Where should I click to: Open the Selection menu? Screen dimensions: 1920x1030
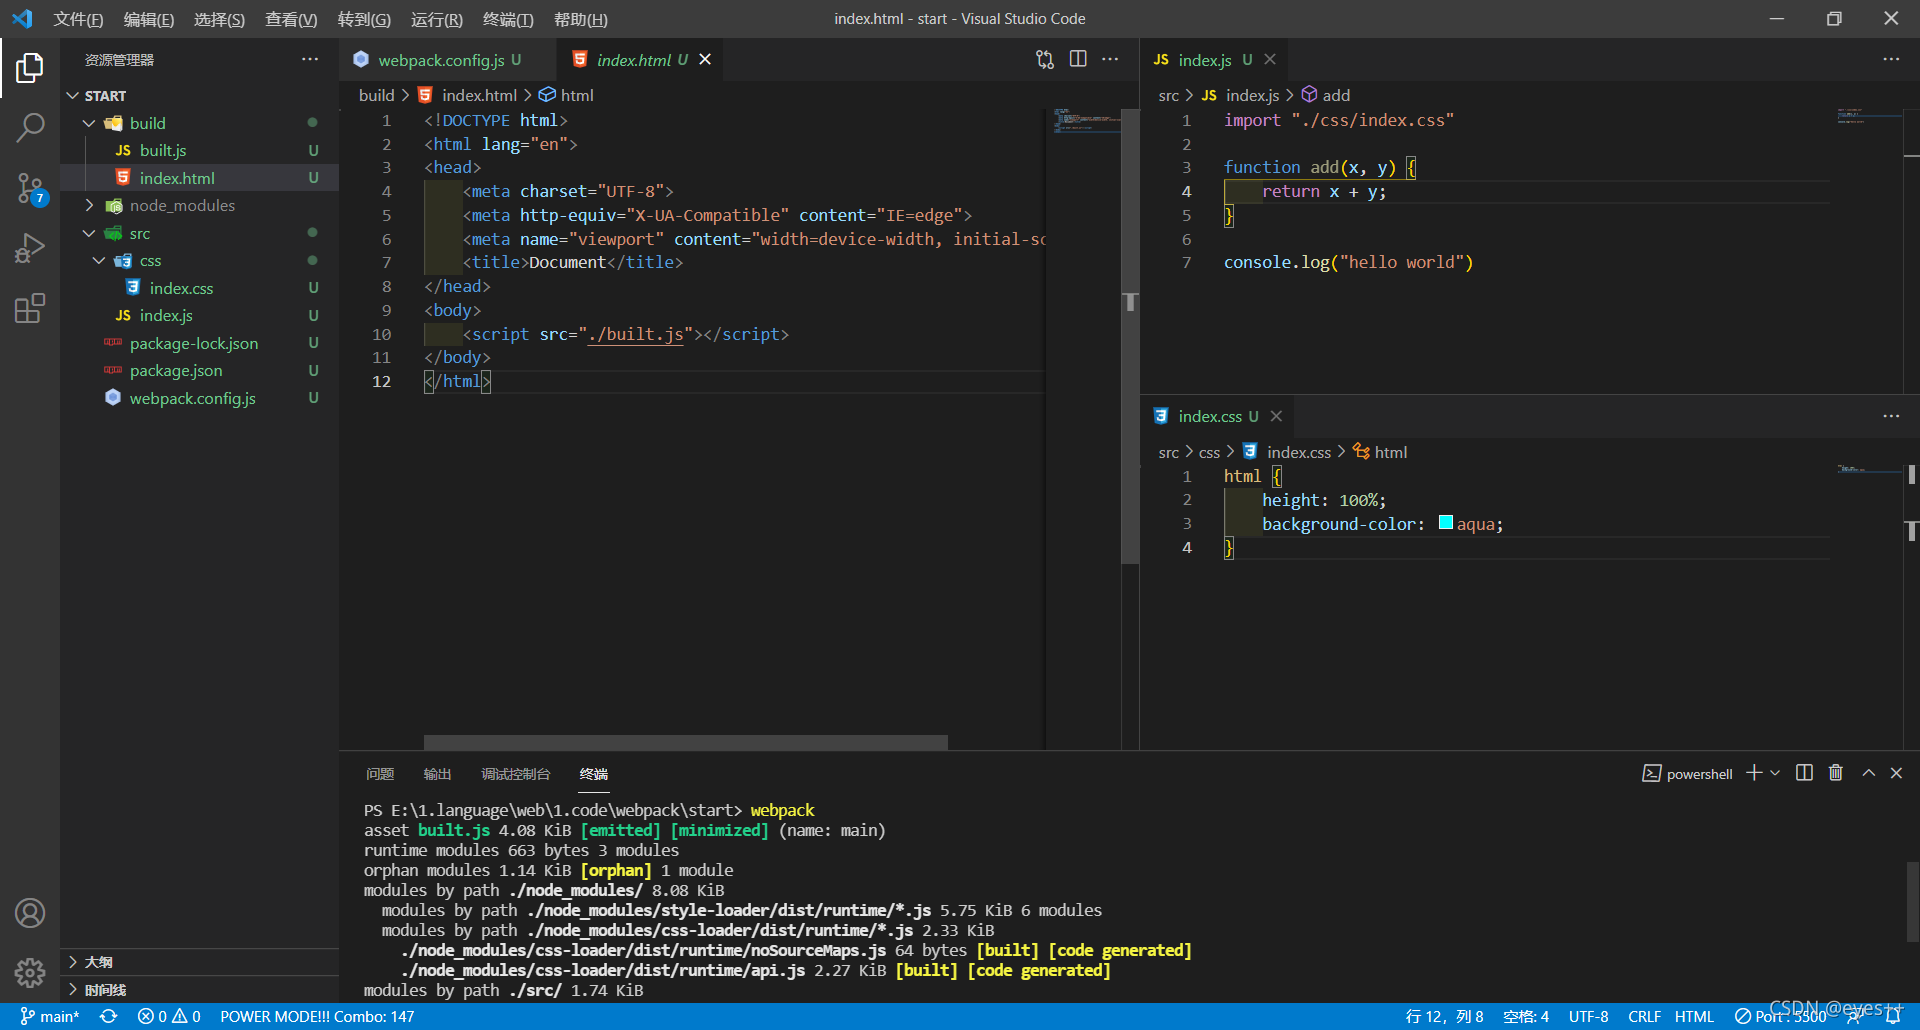click(219, 19)
